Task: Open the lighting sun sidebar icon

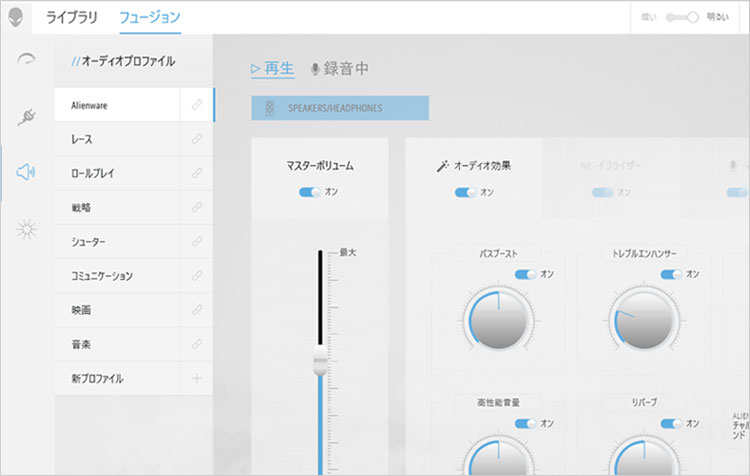Action: click(x=26, y=229)
